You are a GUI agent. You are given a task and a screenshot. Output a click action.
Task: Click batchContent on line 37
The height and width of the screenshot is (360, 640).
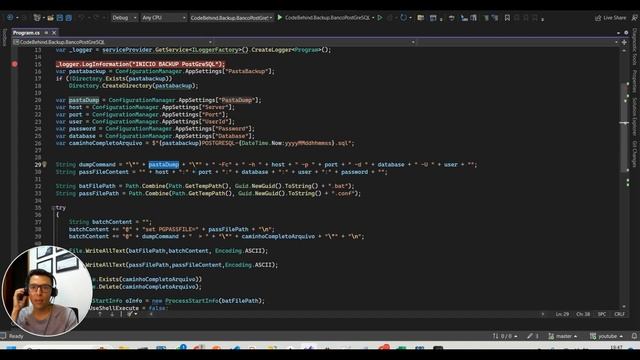[112, 222]
